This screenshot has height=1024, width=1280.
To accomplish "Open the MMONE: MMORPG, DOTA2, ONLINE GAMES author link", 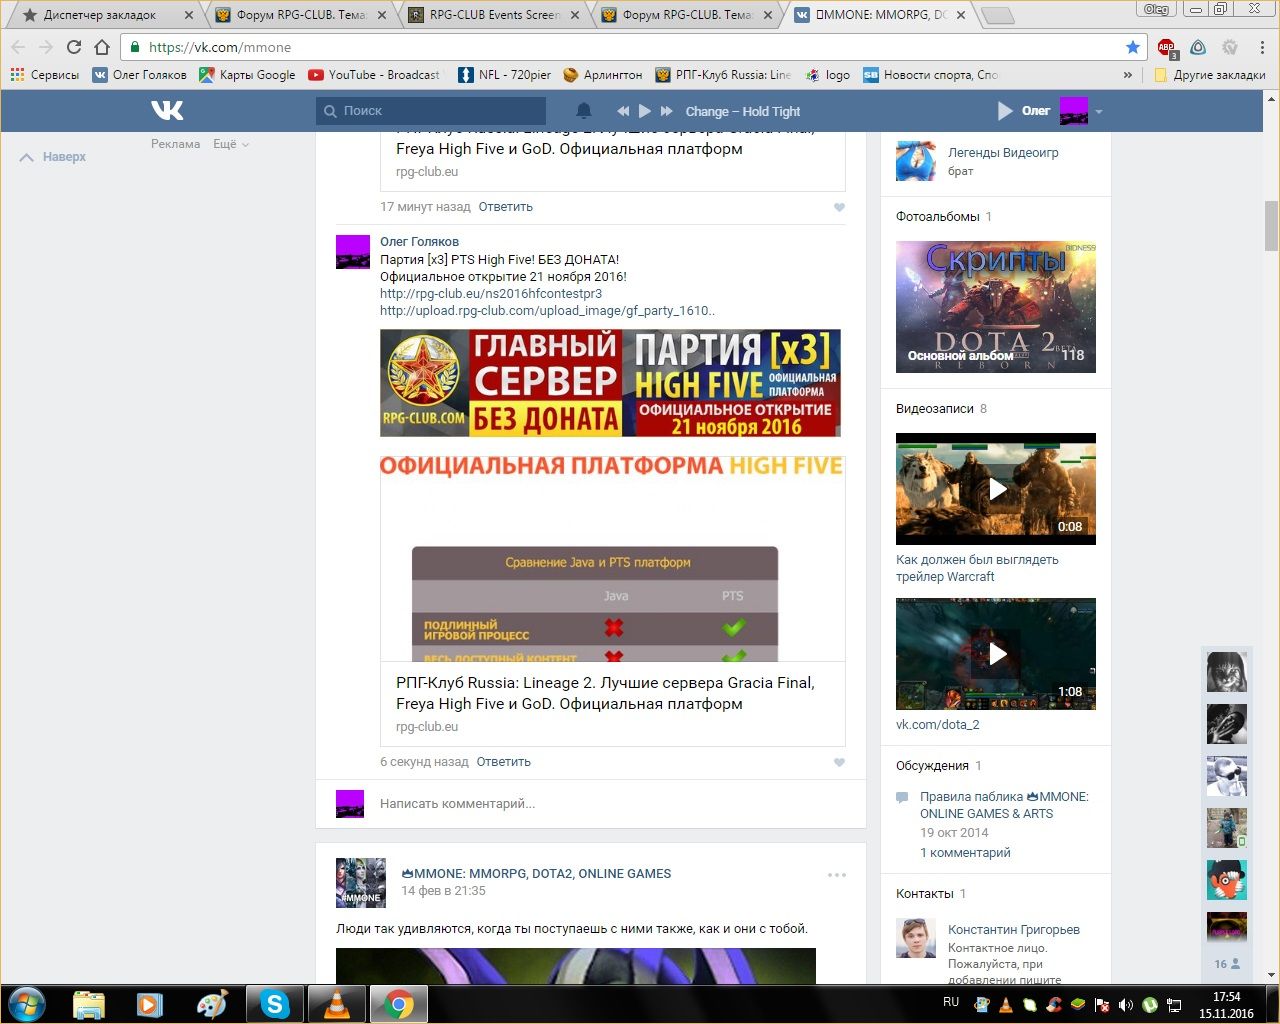I will (536, 874).
